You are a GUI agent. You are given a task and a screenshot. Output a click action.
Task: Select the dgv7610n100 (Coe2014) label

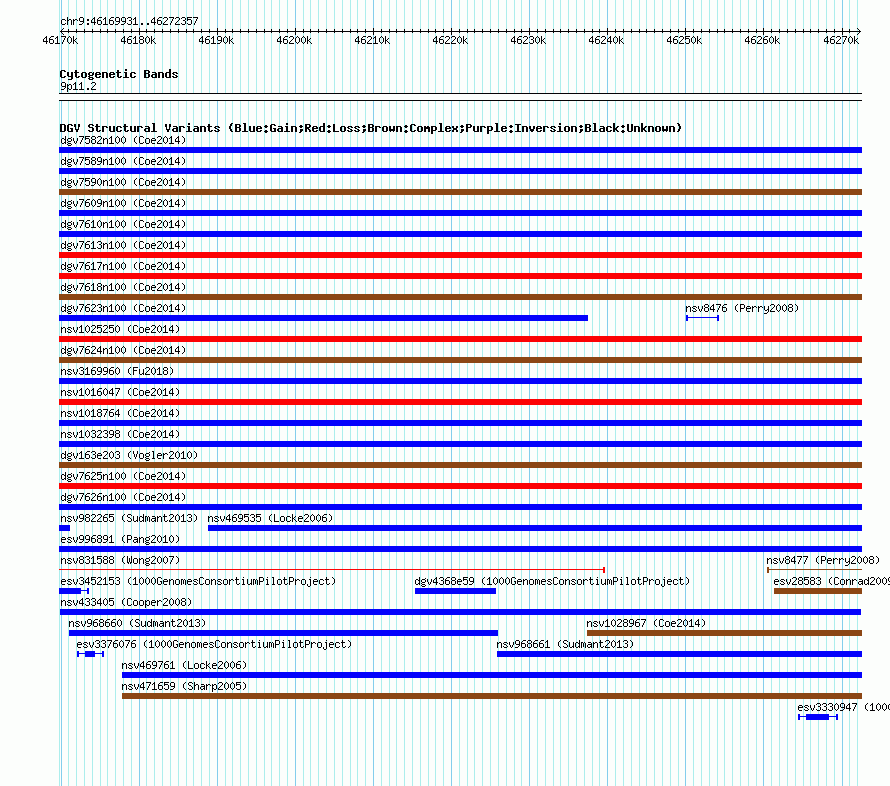[x=123, y=224]
